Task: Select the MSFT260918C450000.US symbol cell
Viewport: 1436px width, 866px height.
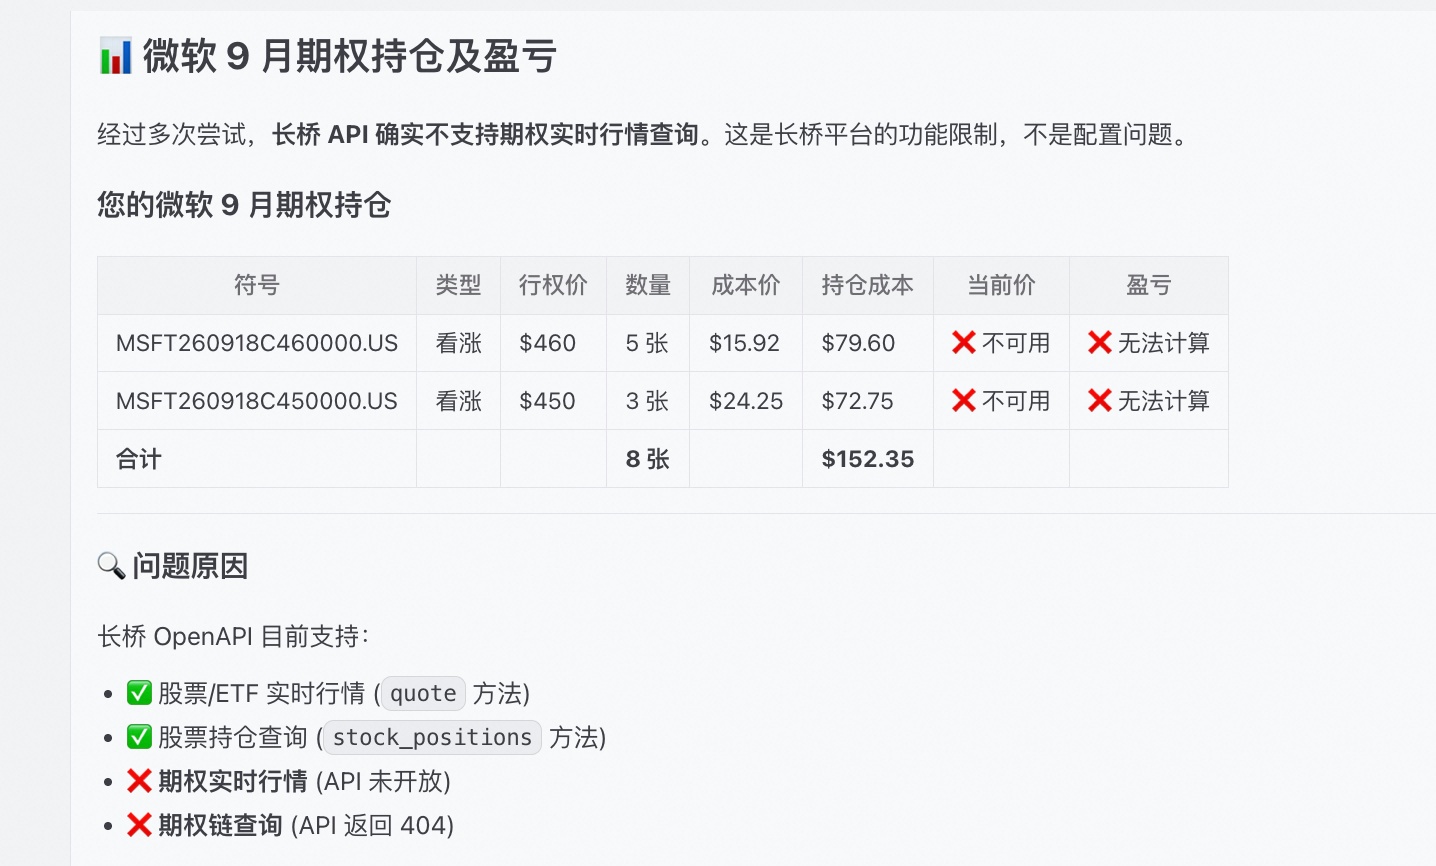Action: (x=257, y=401)
